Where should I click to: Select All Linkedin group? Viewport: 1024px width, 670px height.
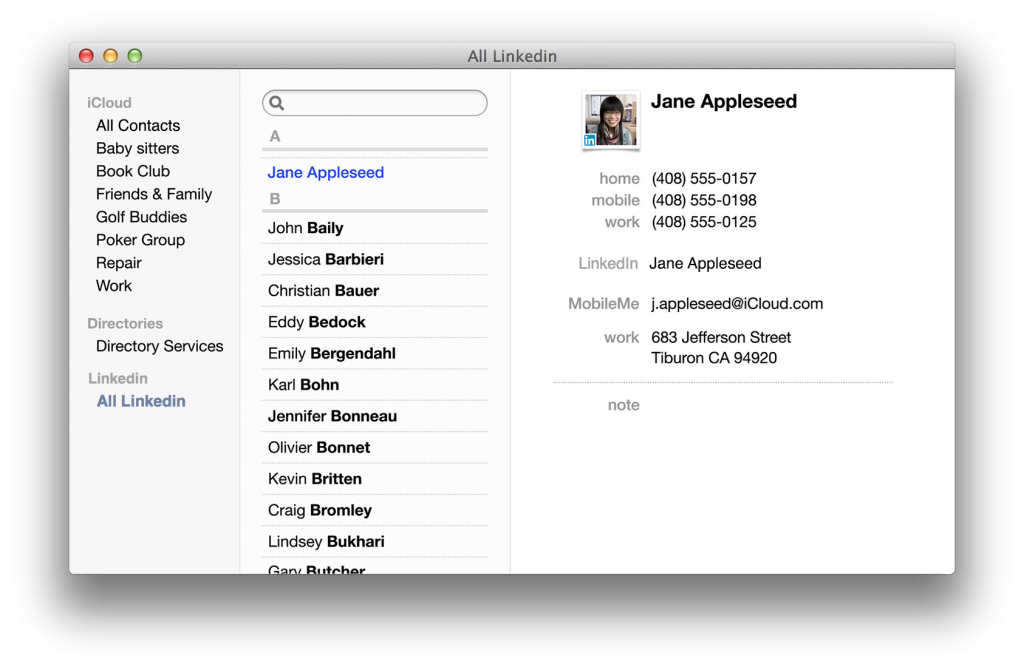pos(141,401)
